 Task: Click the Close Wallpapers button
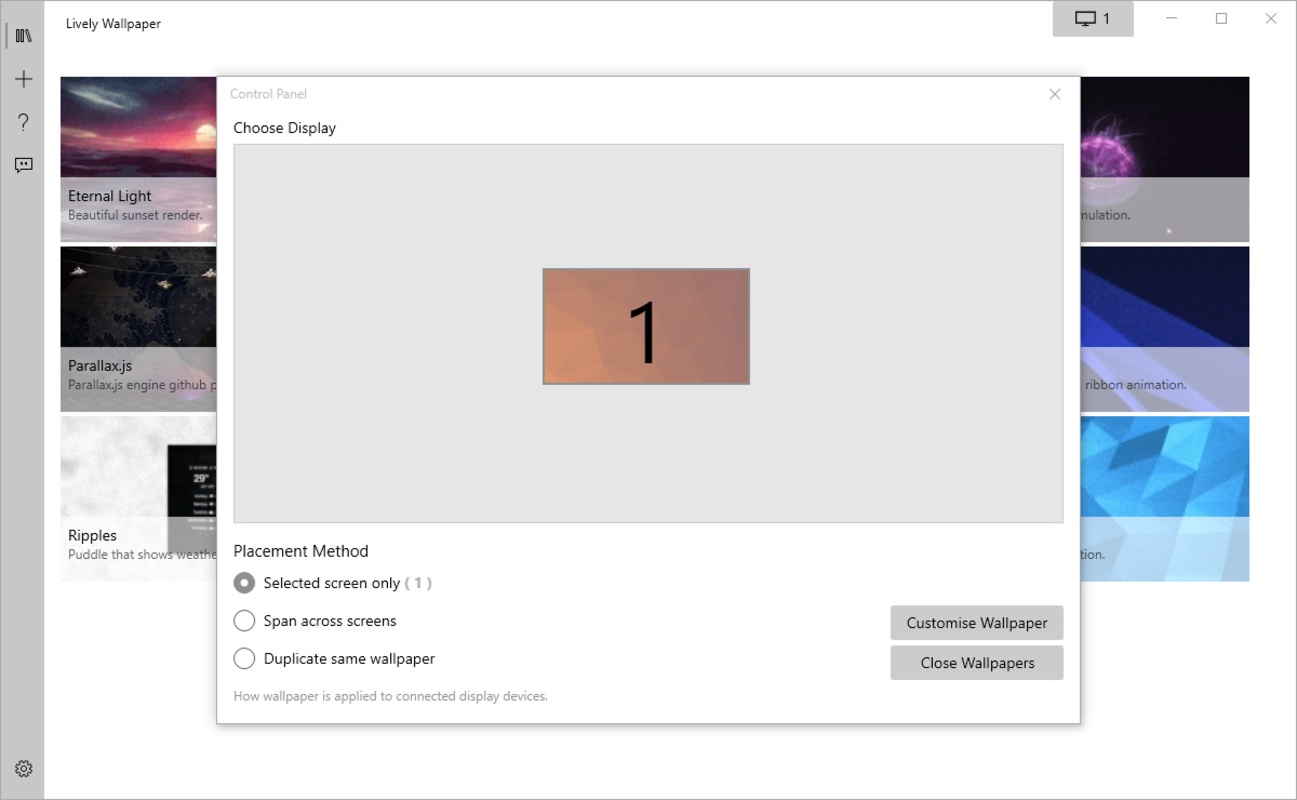click(977, 663)
